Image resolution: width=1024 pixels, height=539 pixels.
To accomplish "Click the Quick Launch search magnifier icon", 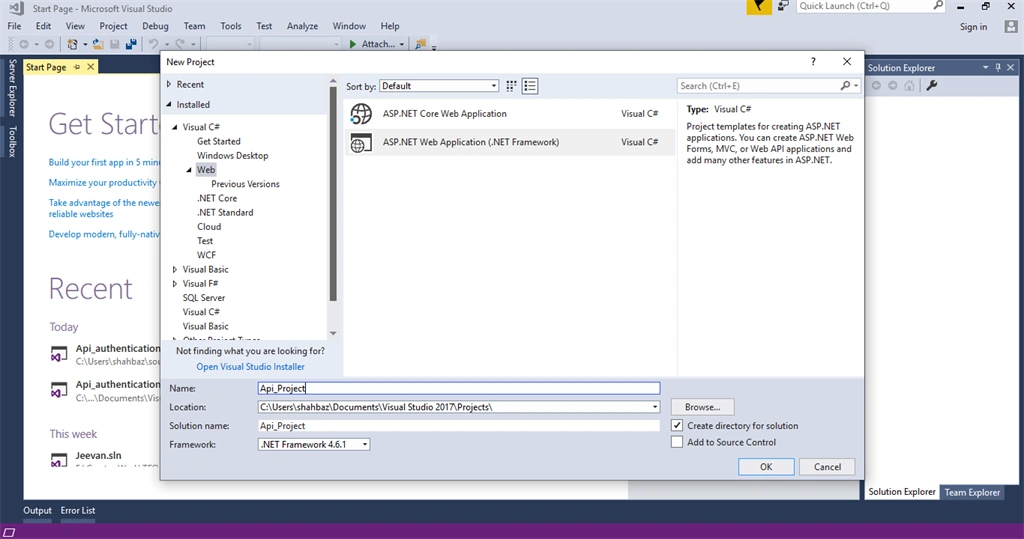I will click(938, 6).
